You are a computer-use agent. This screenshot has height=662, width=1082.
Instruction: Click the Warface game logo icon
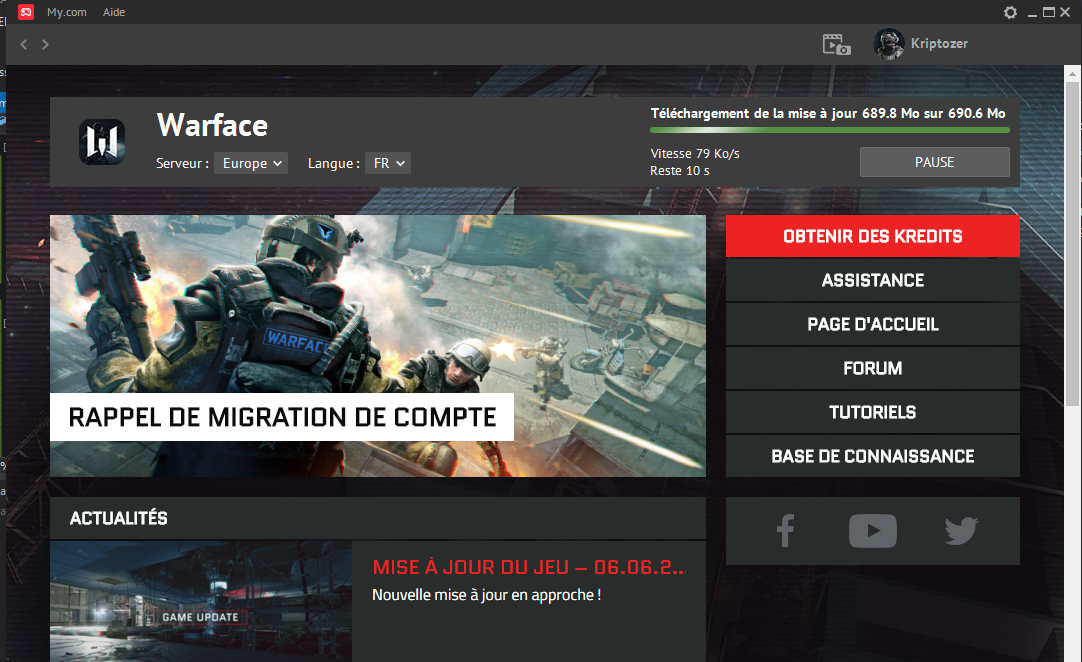[x=102, y=142]
